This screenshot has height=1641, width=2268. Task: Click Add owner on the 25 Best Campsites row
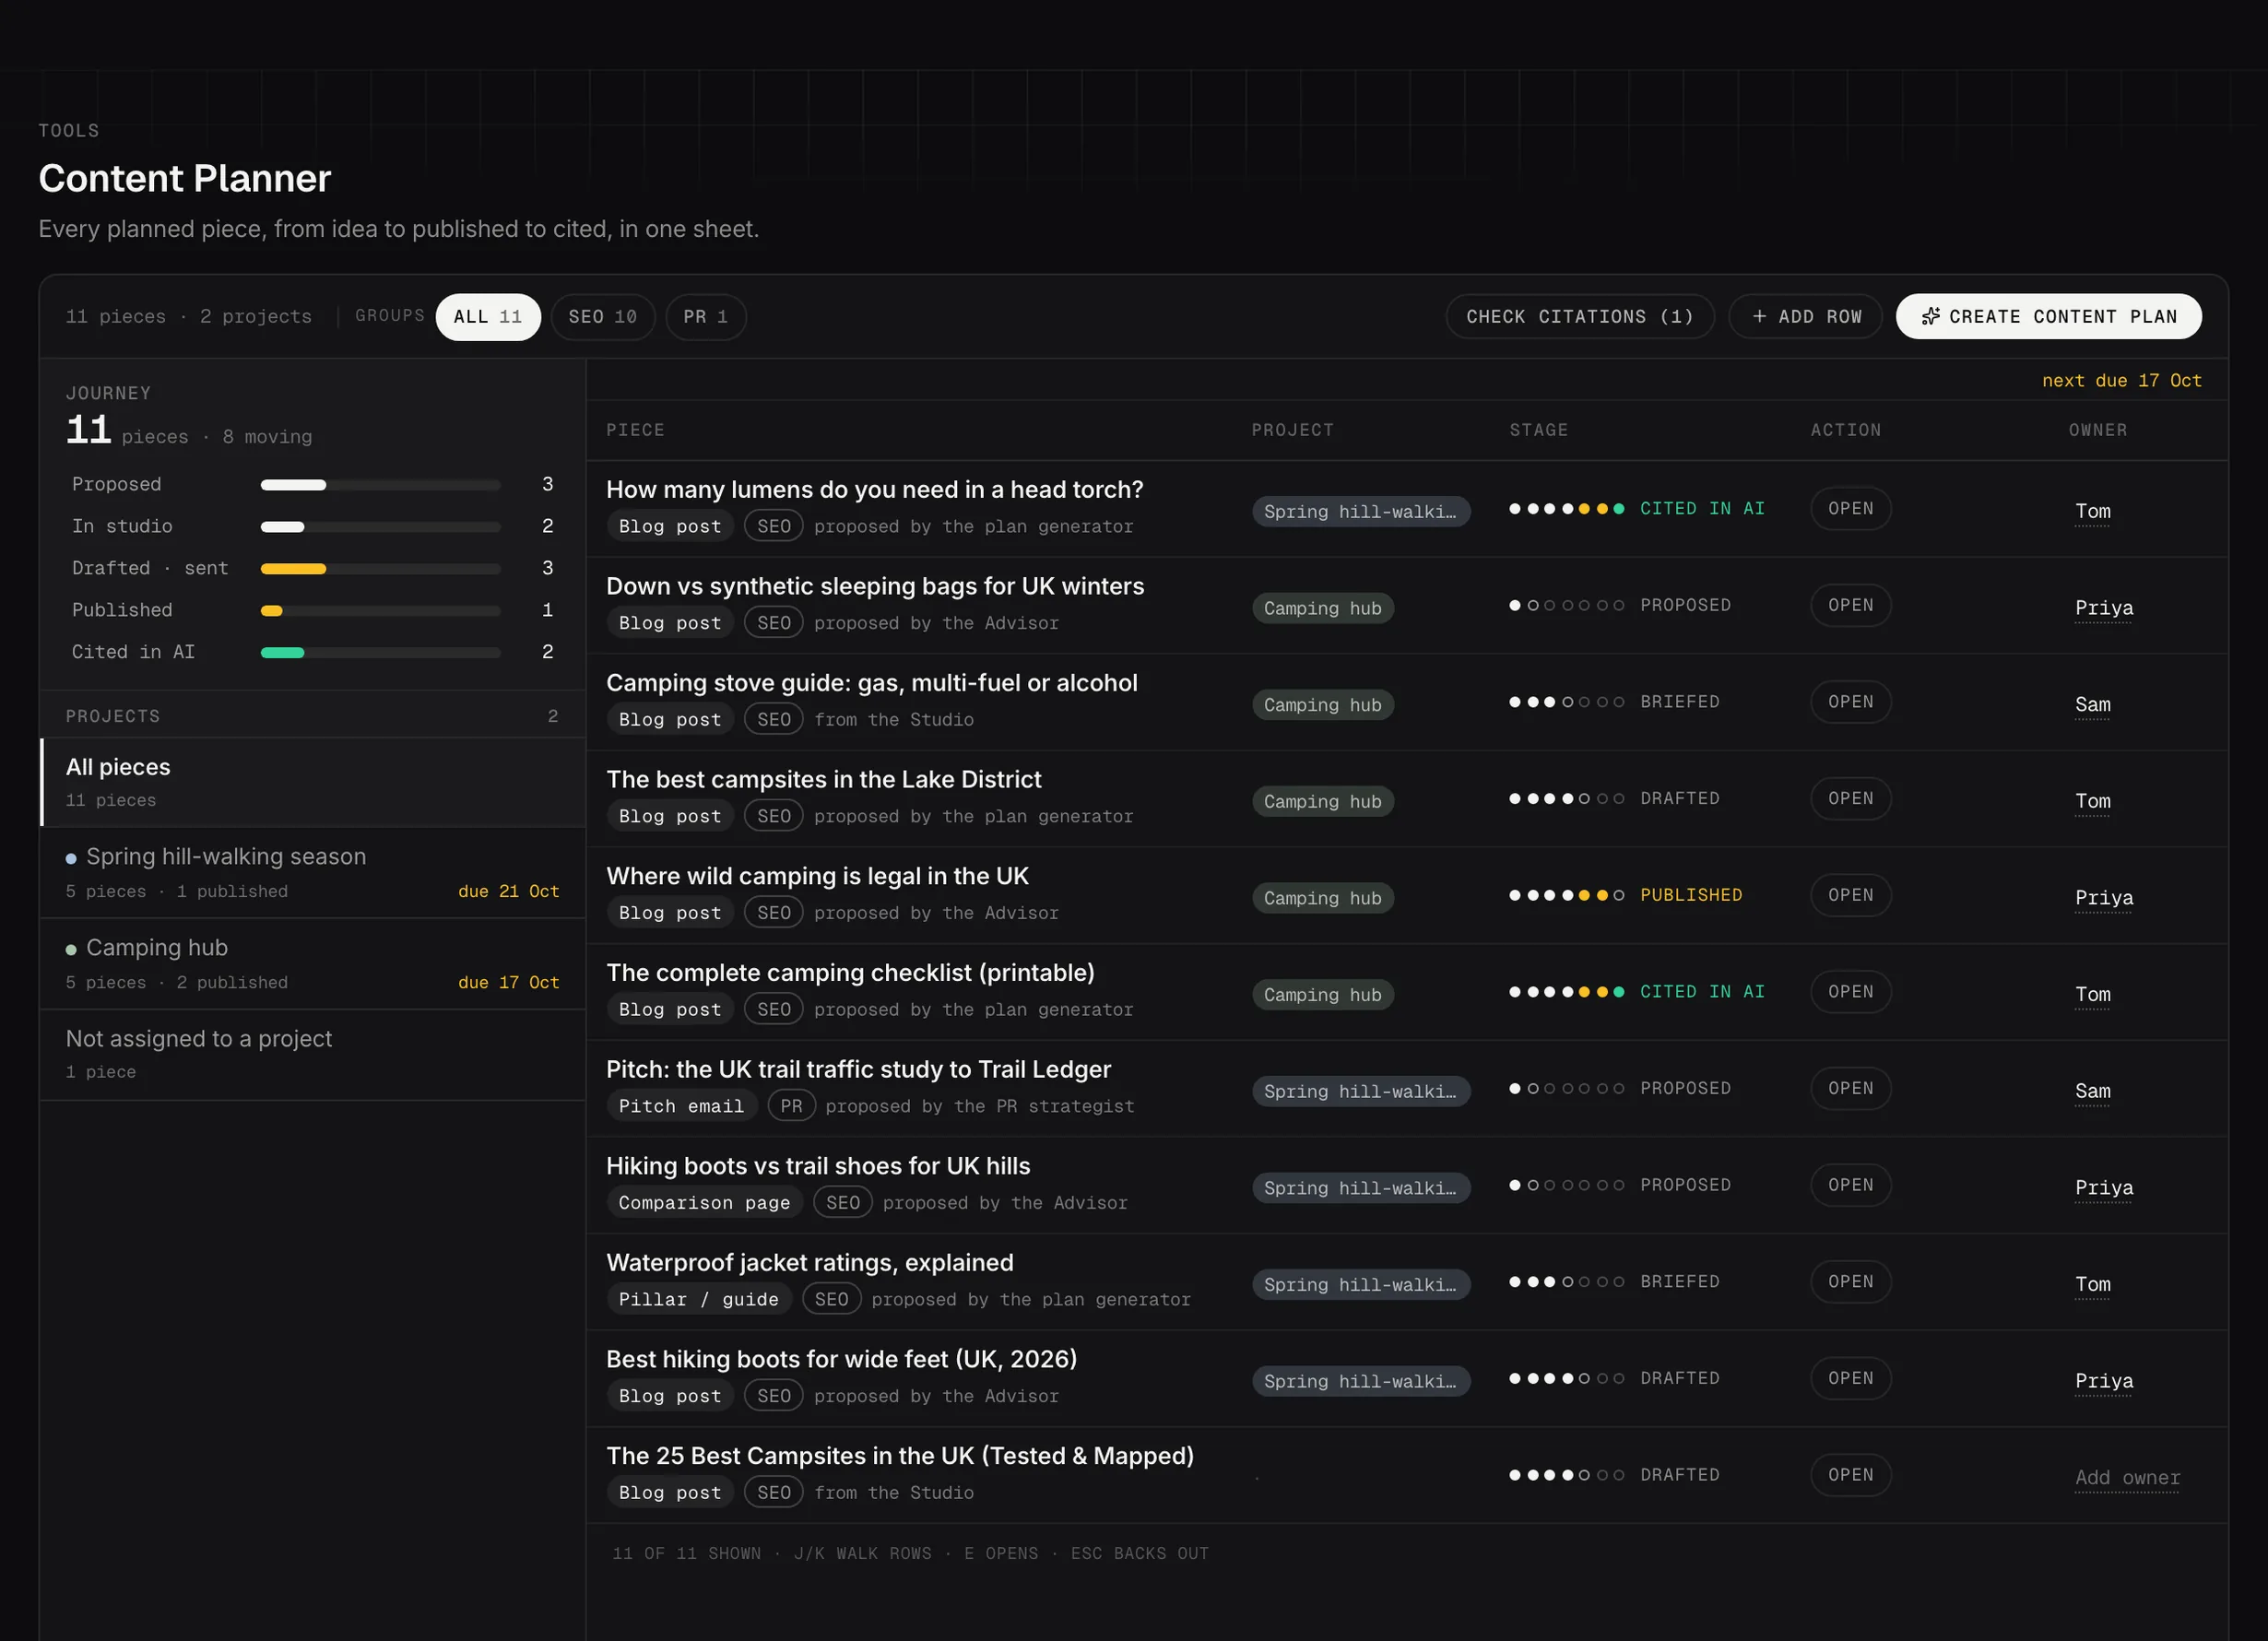(2127, 1478)
